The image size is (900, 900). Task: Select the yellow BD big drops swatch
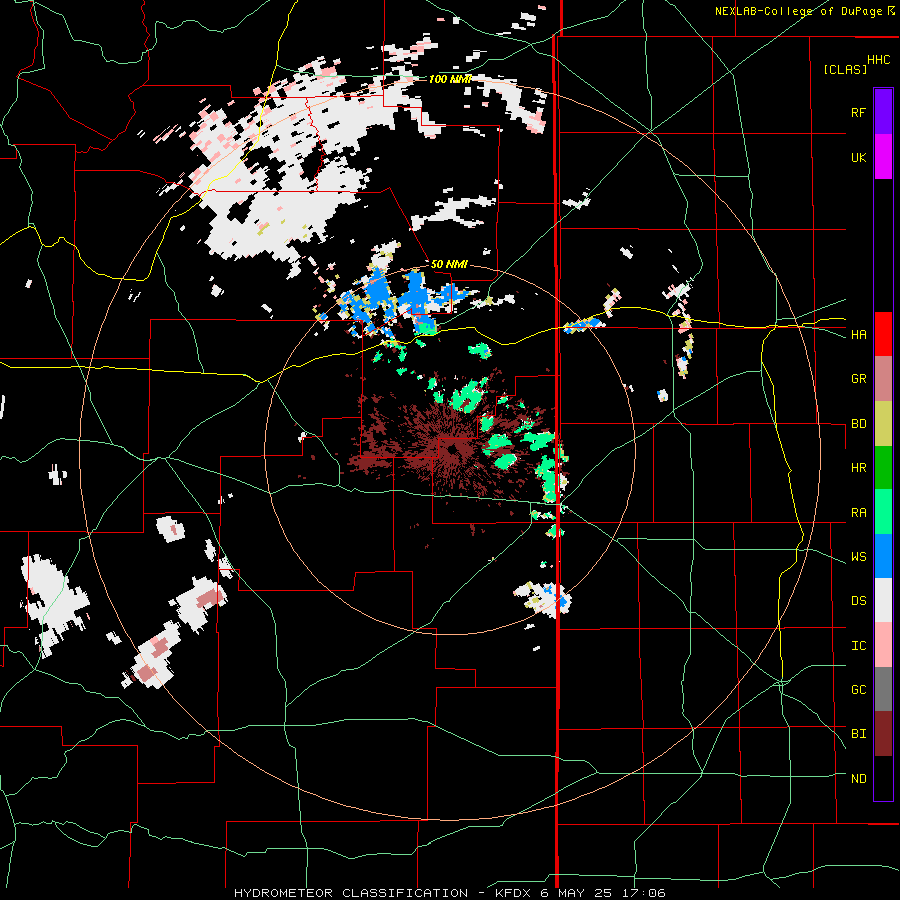(883, 423)
